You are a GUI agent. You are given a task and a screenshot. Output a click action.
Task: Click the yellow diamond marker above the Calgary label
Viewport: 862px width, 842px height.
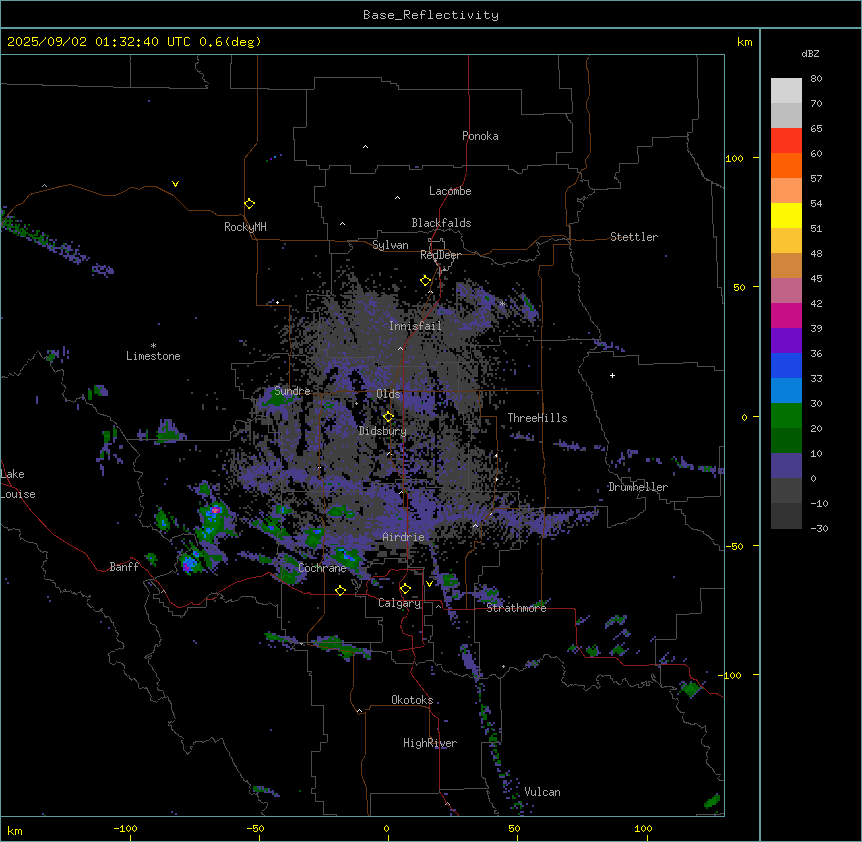pos(405,589)
